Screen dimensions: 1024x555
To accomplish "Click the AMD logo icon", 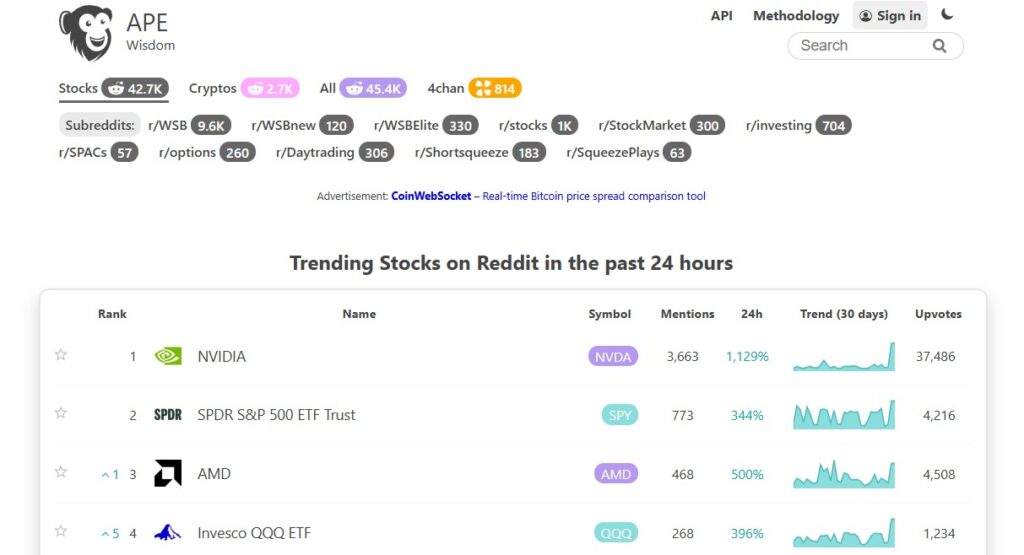I will pos(168,473).
